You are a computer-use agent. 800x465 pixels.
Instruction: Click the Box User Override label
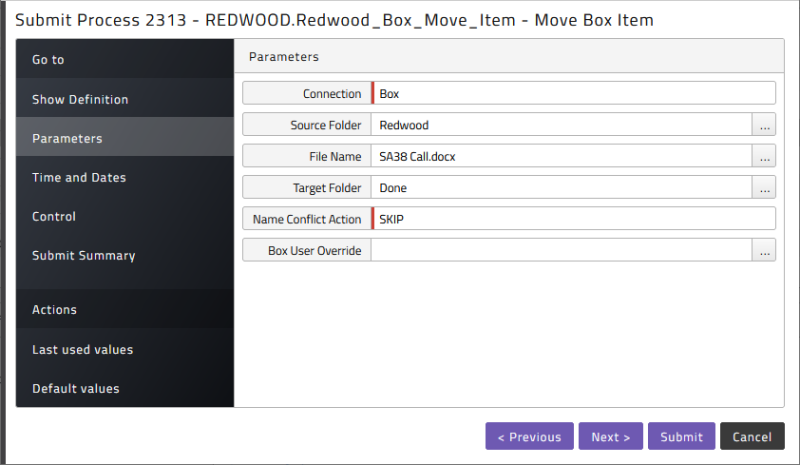[314, 251]
